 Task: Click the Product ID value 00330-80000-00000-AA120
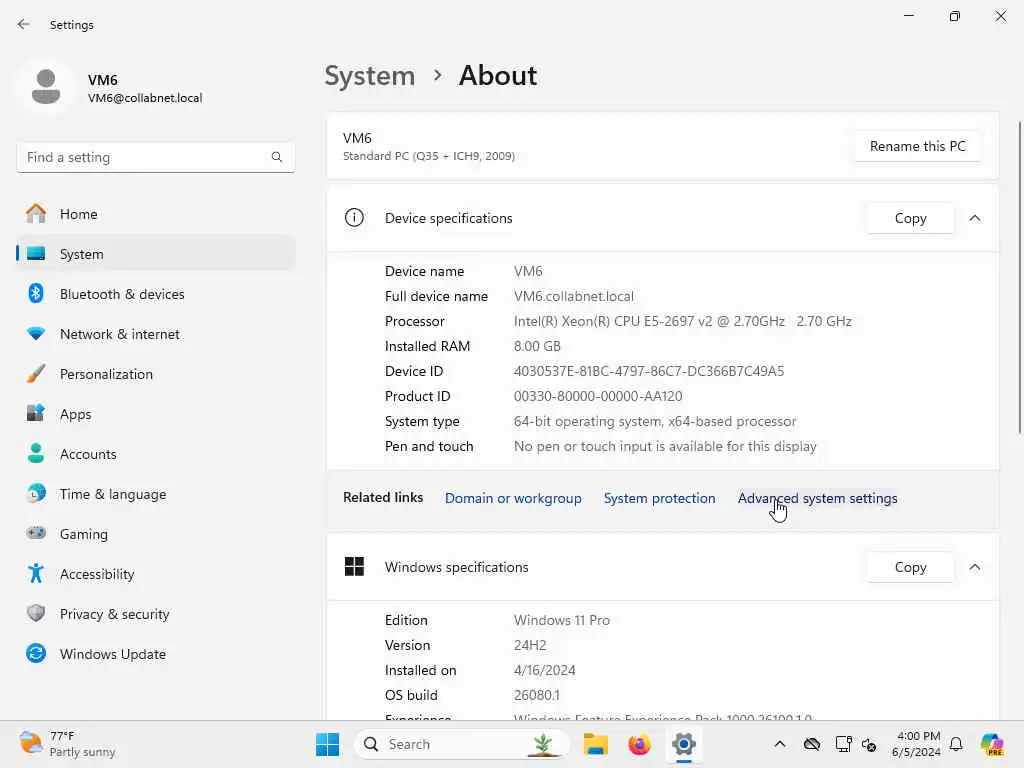click(x=598, y=396)
